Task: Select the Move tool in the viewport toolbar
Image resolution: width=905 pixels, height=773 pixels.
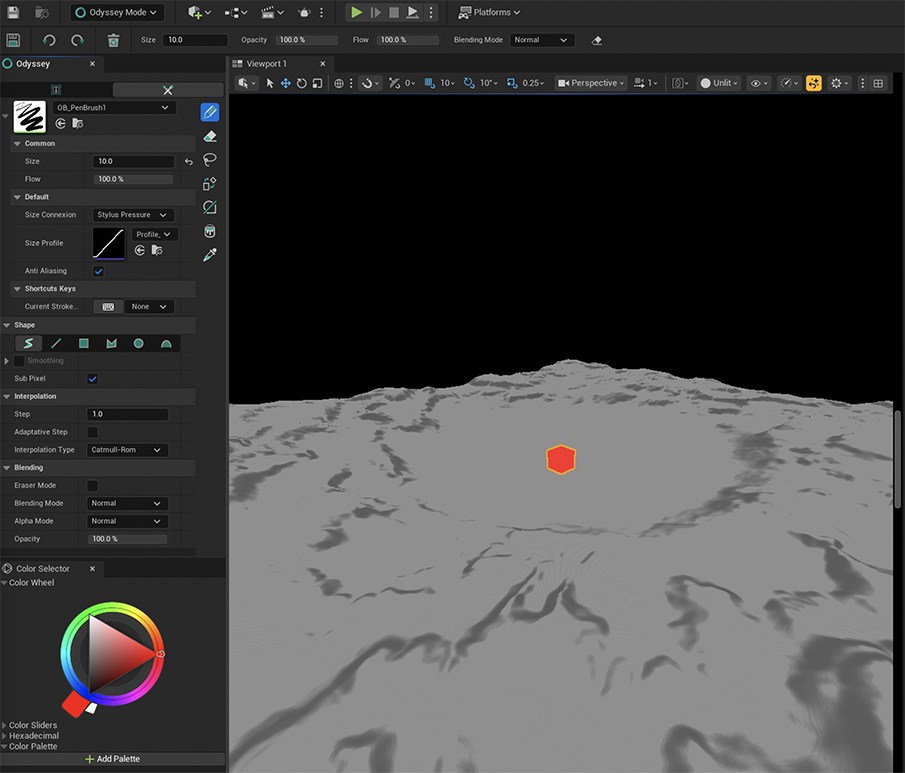Action: click(x=285, y=83)
